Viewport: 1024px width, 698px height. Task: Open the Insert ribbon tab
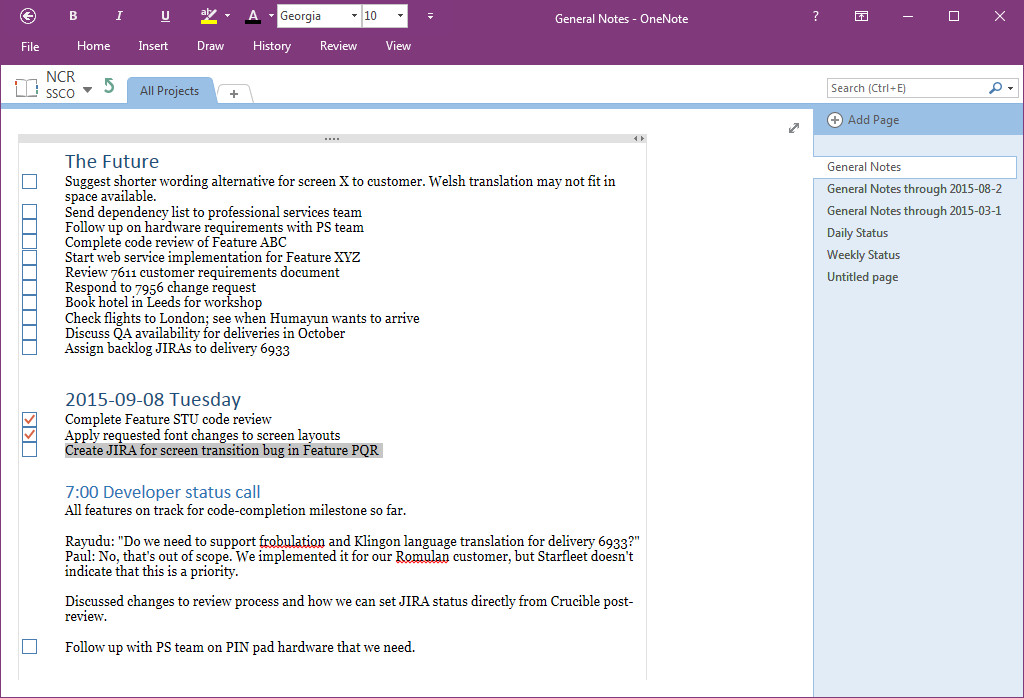click(x=153, y=46)
